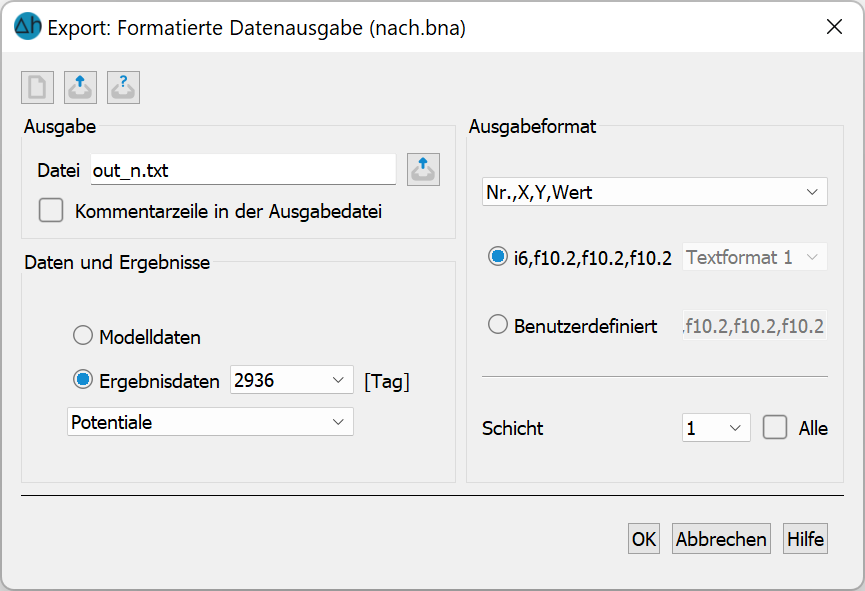Expand the Schicht number dropdown

(716, 428)
